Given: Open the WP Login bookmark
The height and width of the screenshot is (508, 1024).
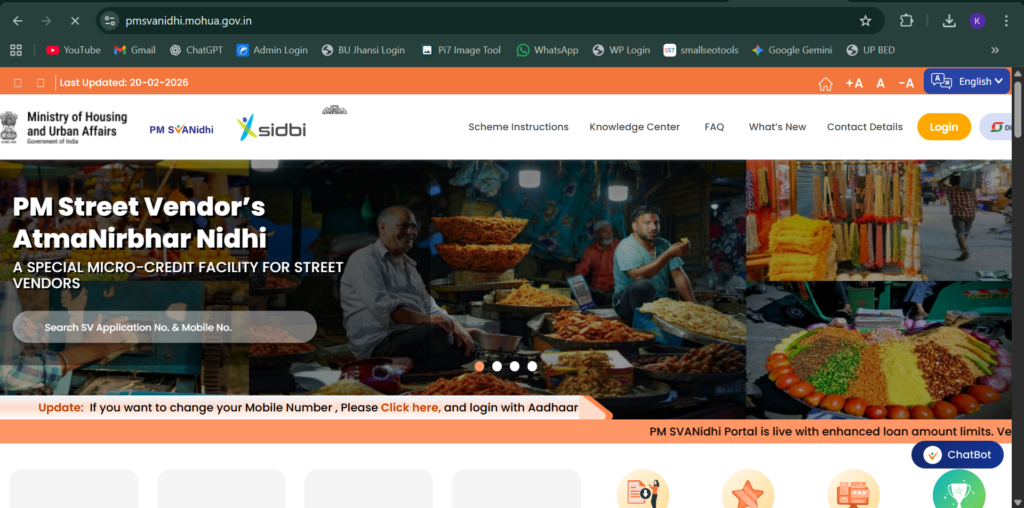Looking at the screenshot, I should (x=621, y=50).
